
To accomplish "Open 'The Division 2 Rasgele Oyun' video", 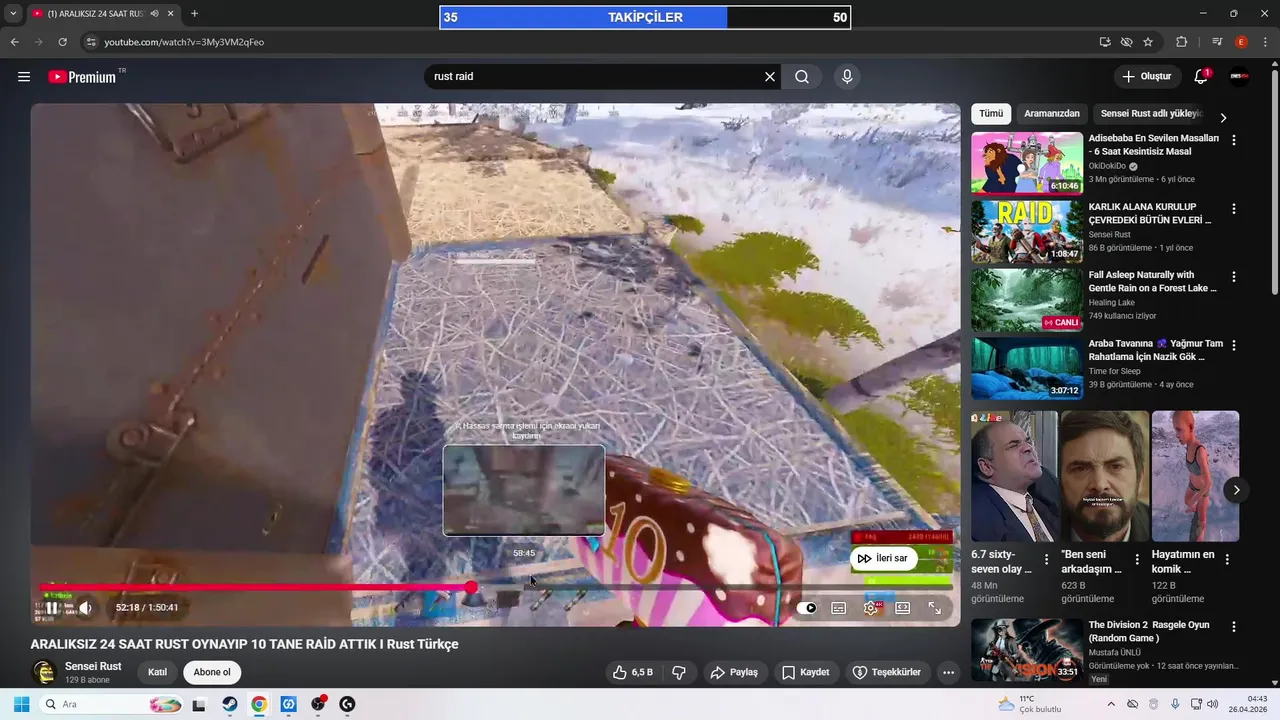I will pyautogui.click(x=1027, y=649).
